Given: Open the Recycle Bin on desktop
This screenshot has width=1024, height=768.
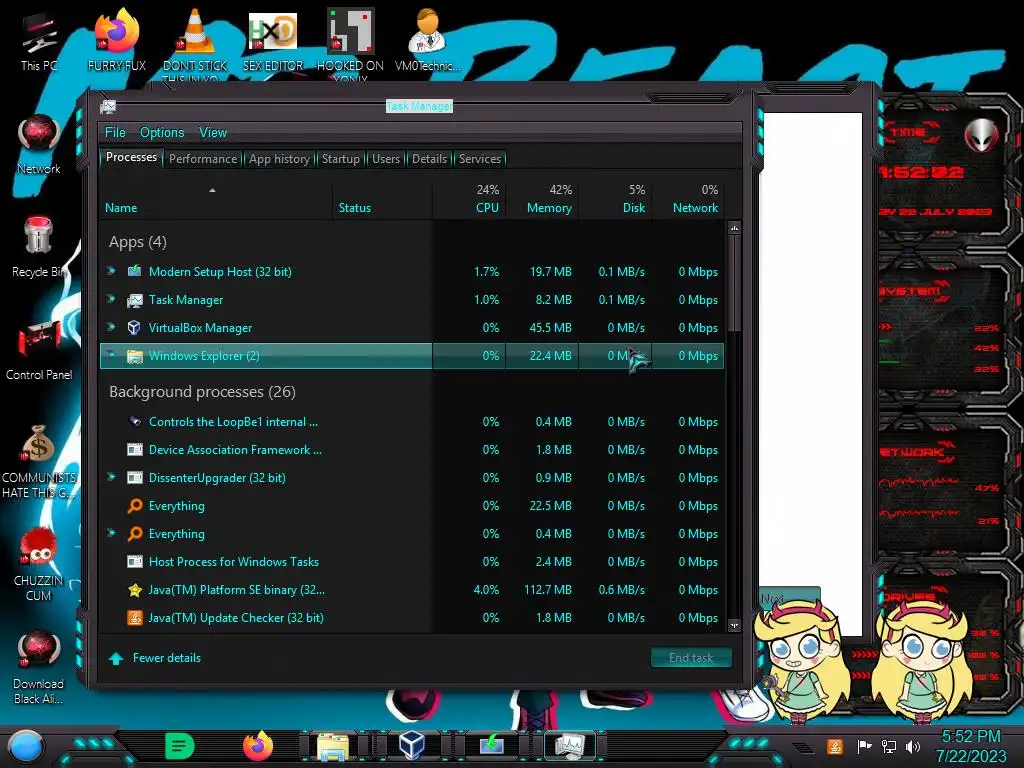Looking at the screenshot, I should pos(39,247).
